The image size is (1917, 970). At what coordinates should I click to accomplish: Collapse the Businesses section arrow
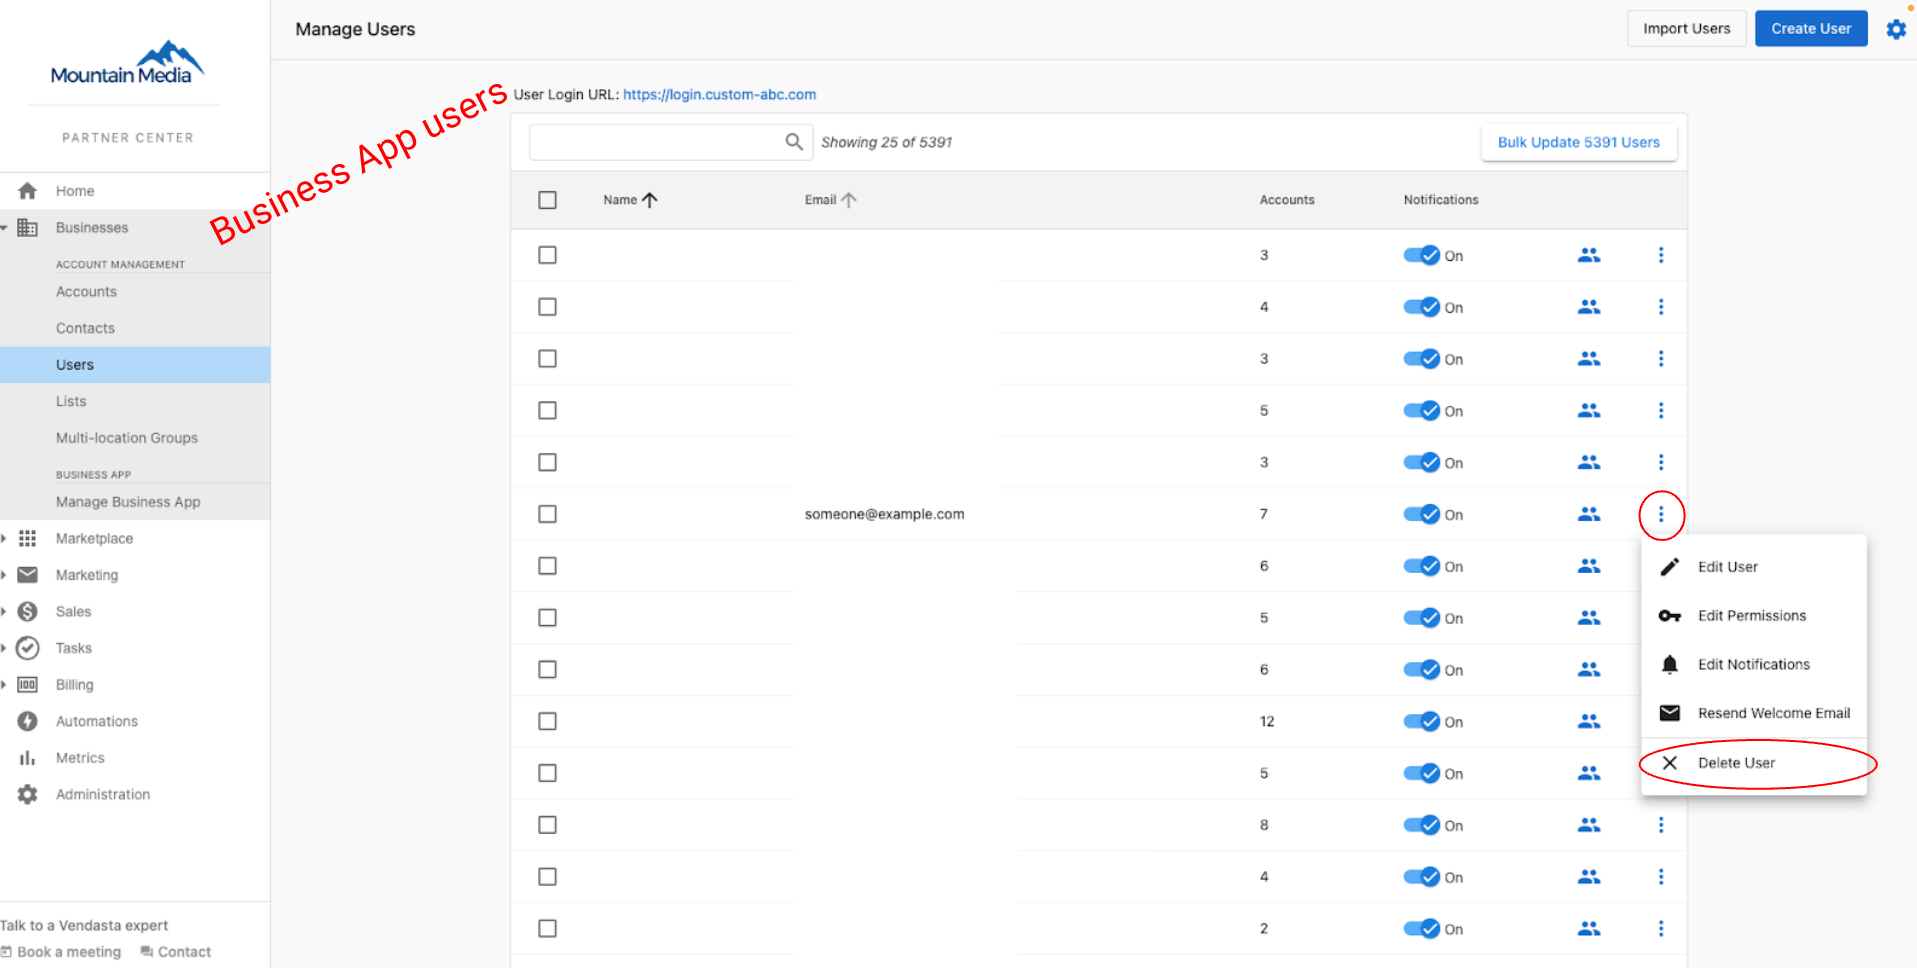tap(4, 228)
